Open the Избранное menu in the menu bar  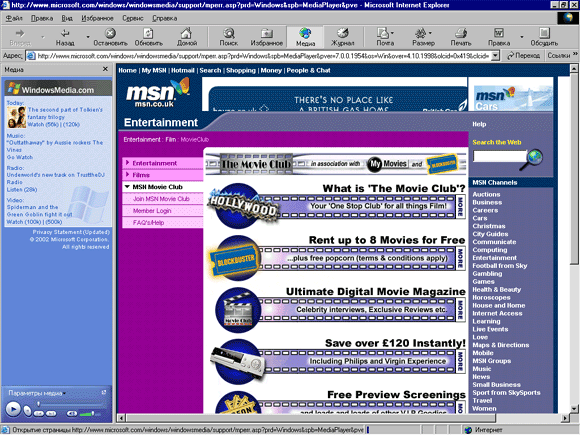(x=97, y=18)
